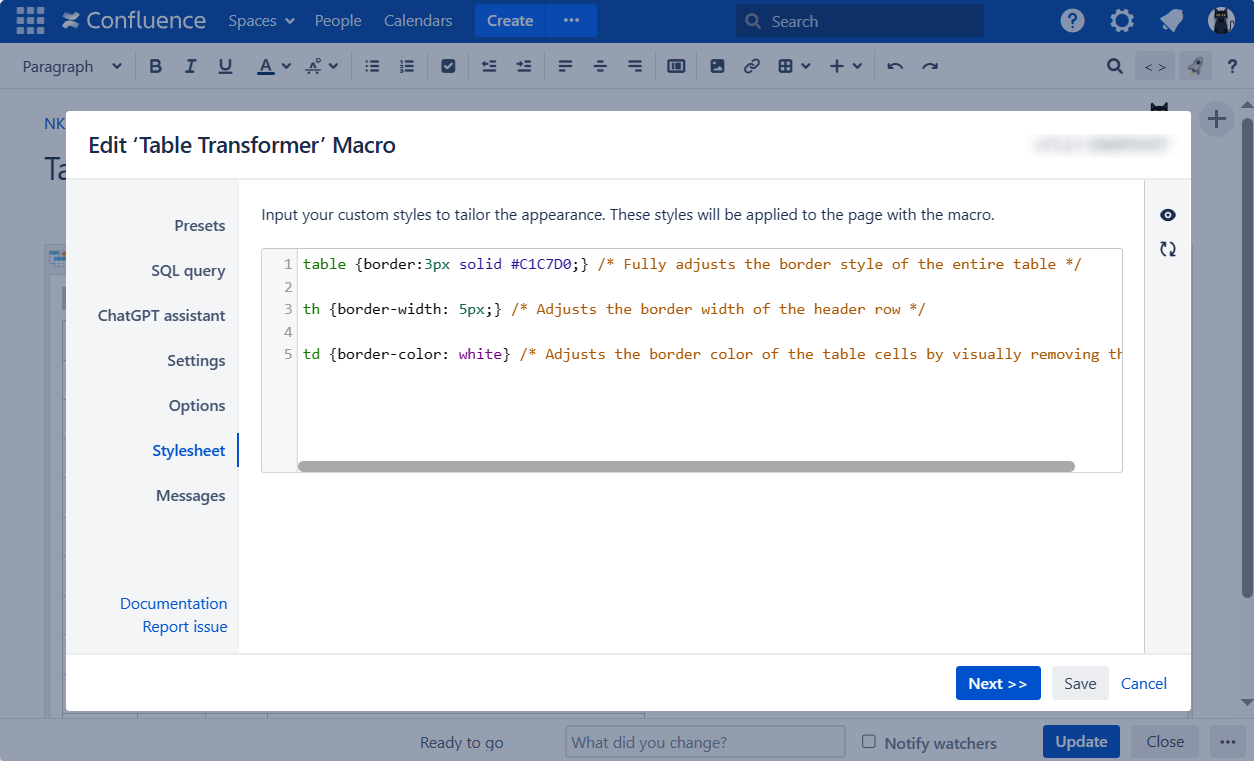Viewport: 1254px width, 761px height.
Task: Open the Documentation link
Action: pos(173,604)
